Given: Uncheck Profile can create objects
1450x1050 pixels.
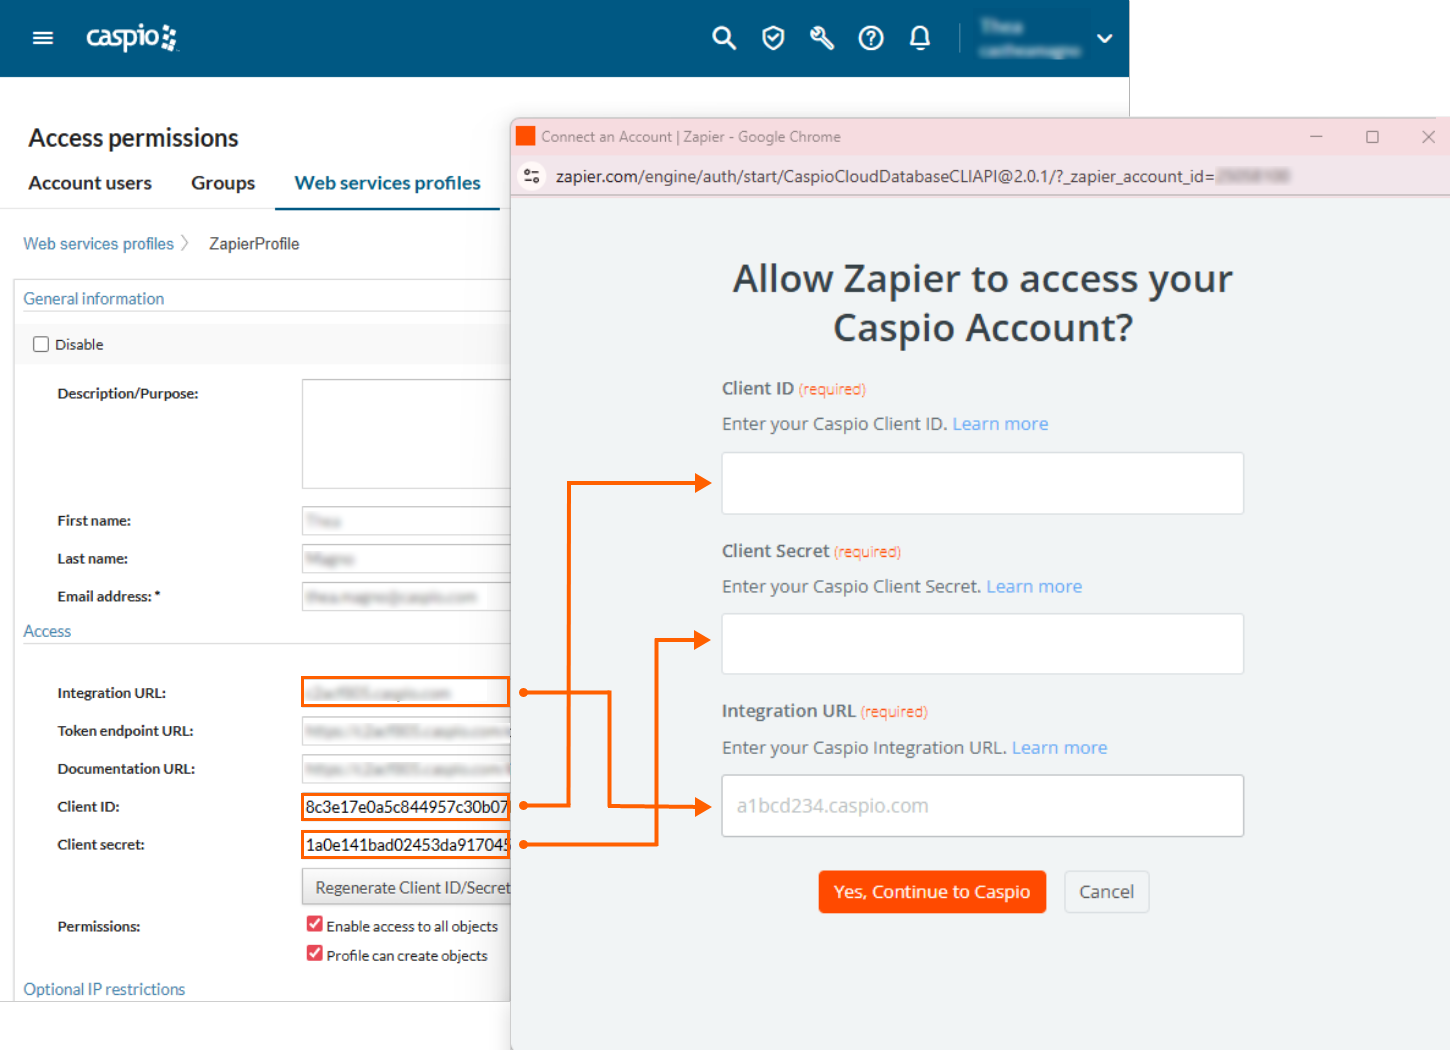Looking at the screenshot, I should click(x=315, y=953).
